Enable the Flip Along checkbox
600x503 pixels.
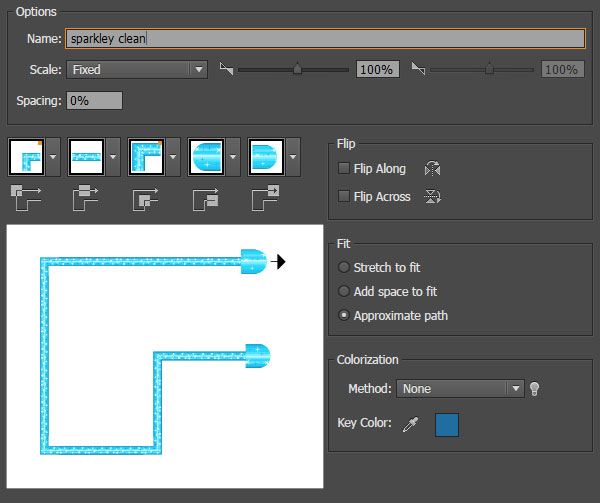(345, 170)
